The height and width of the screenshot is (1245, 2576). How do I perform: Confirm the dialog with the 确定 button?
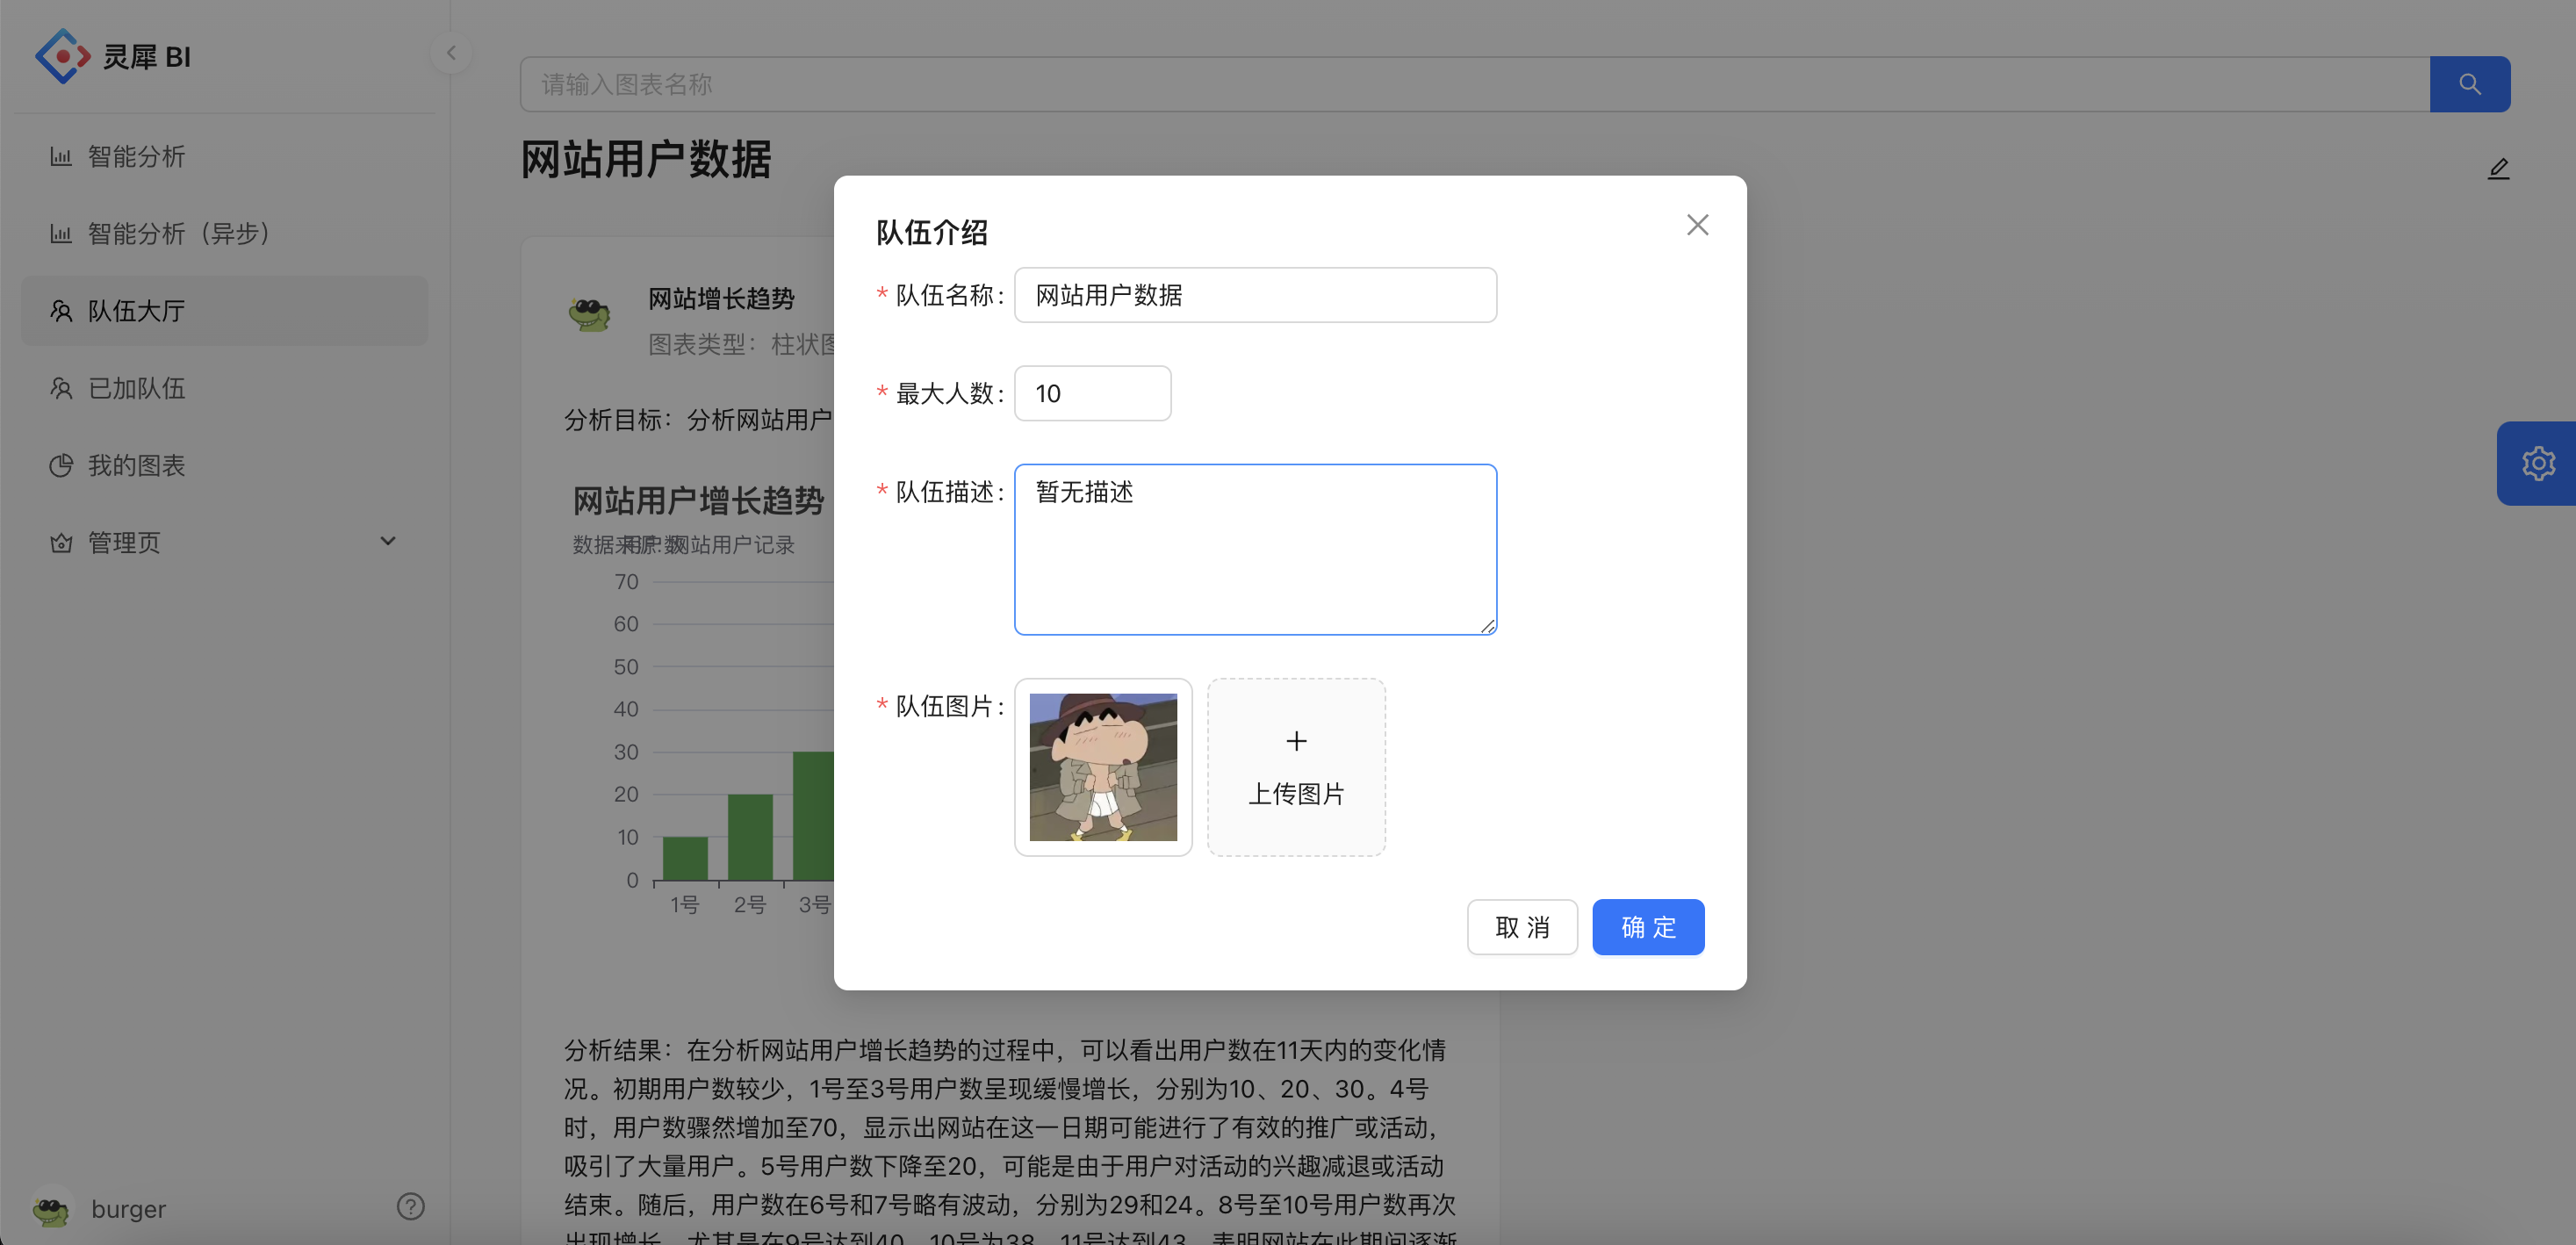[x=1647, y=927]
